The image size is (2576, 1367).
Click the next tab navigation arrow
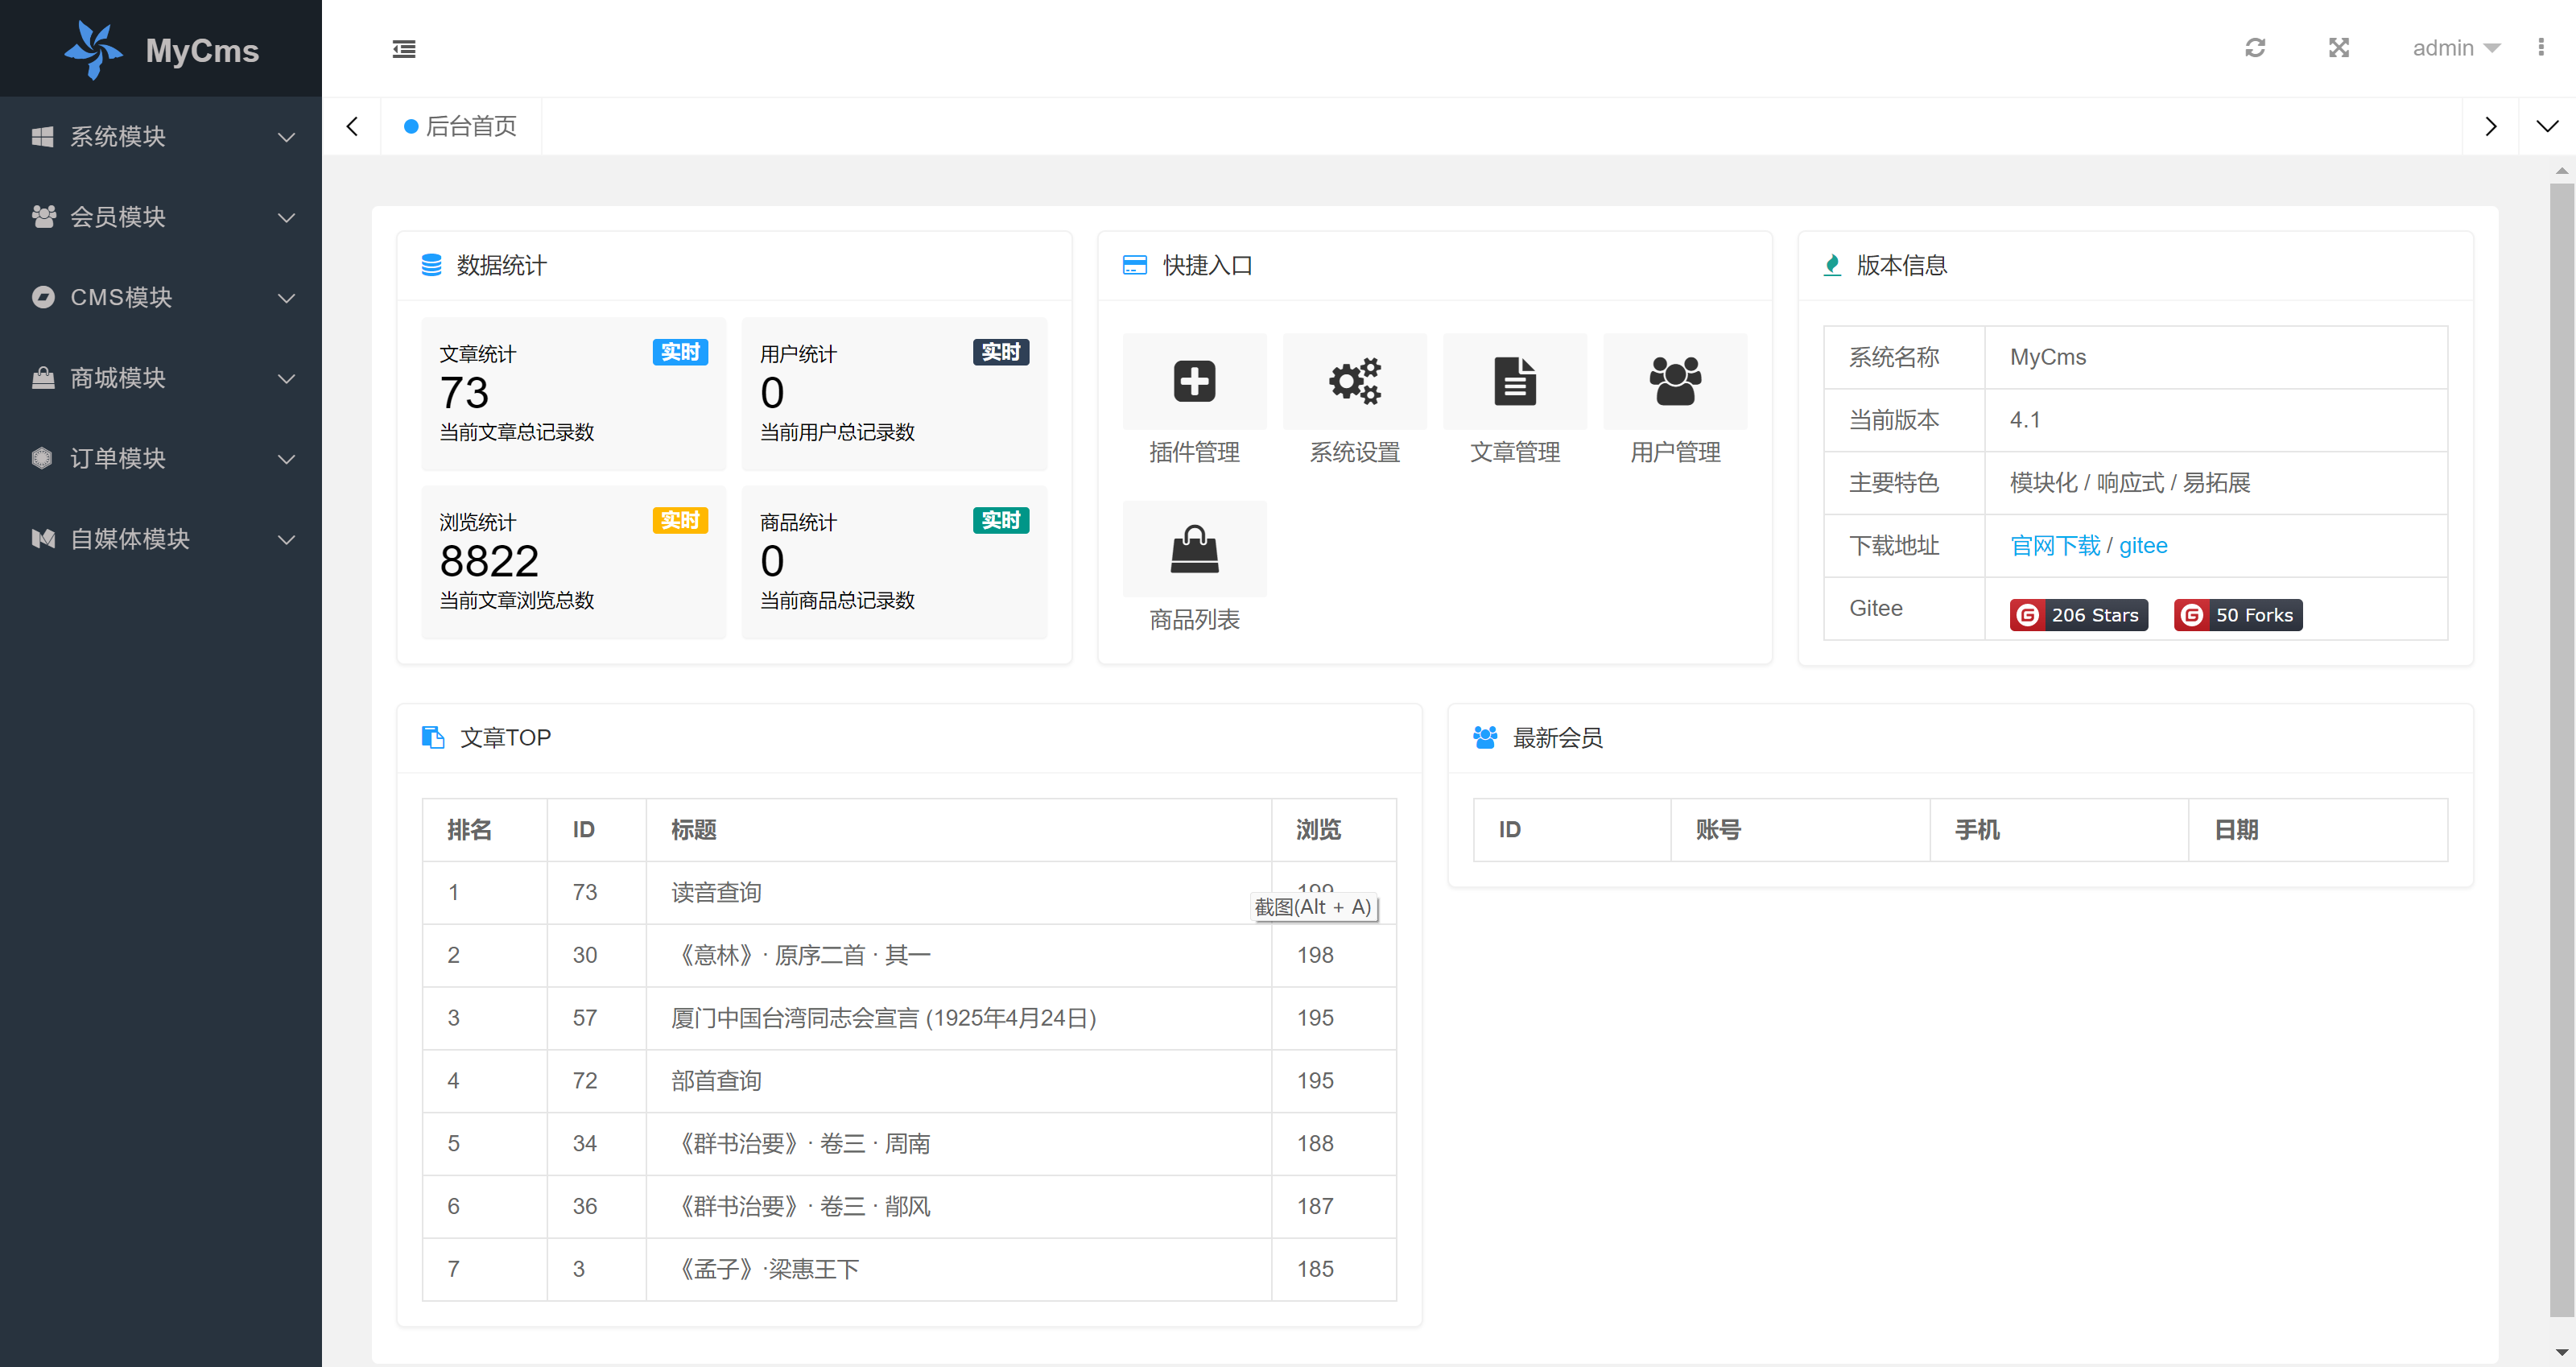2491,126
